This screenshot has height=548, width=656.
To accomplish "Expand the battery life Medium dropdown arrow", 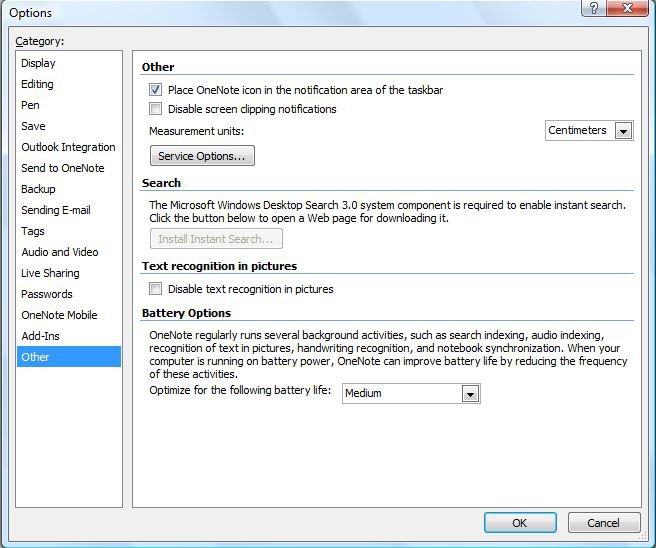I will (x=470, y=394).
